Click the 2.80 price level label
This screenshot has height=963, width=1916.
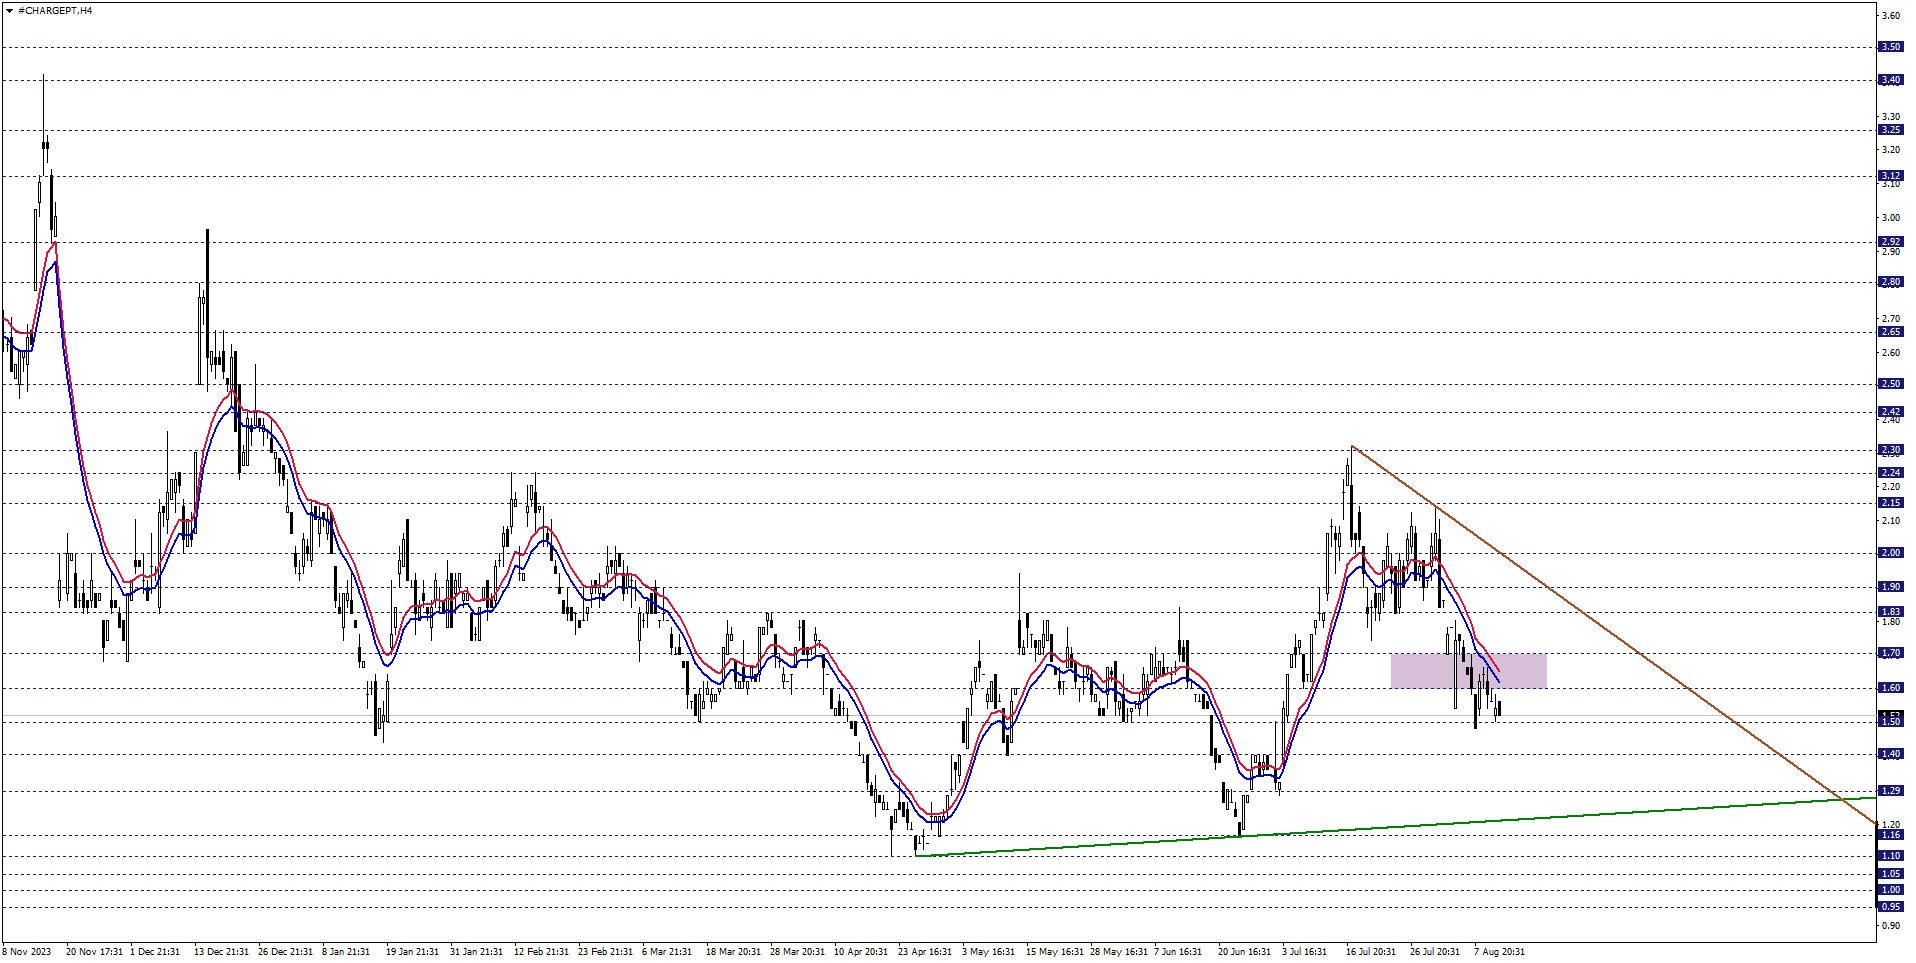pyautogui.click(x=1891, y=283)
